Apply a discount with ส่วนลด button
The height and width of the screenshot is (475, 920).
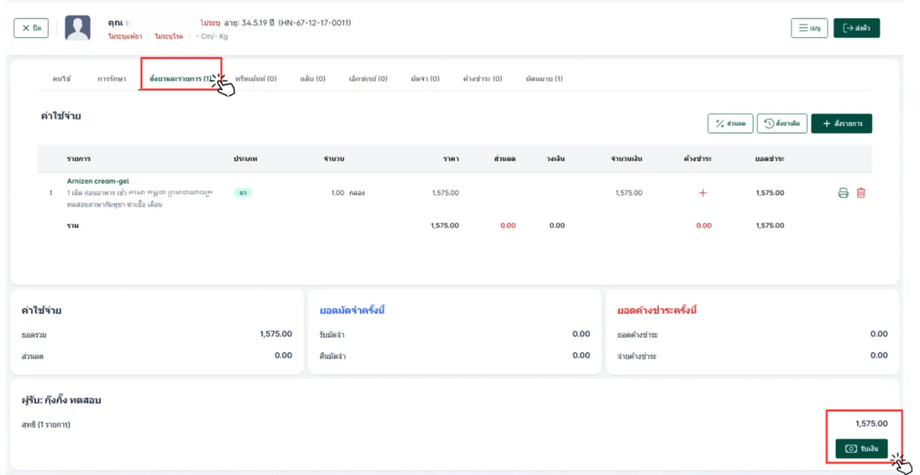point(730,124)
